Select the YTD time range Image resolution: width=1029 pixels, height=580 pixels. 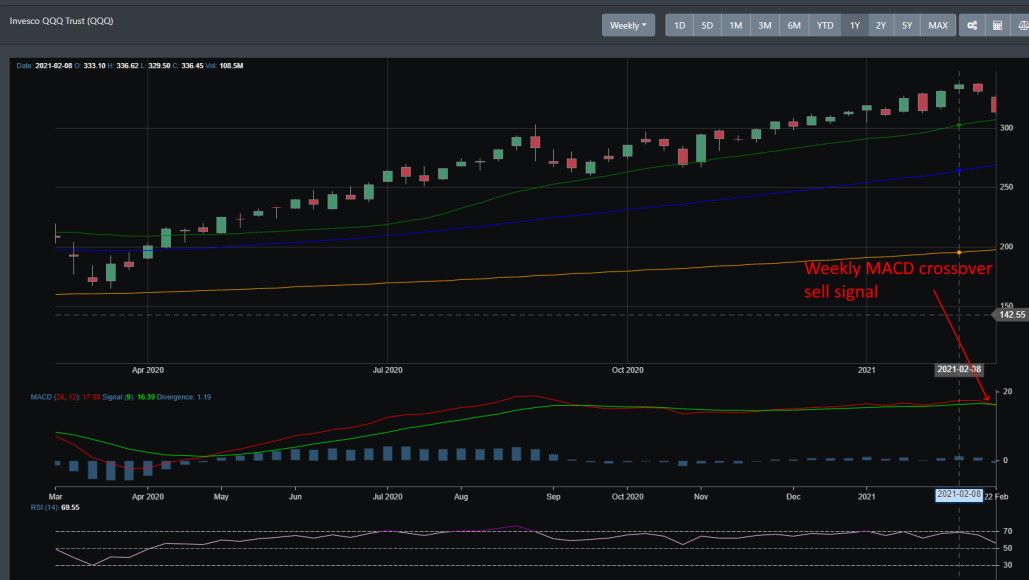coord(825,26)
